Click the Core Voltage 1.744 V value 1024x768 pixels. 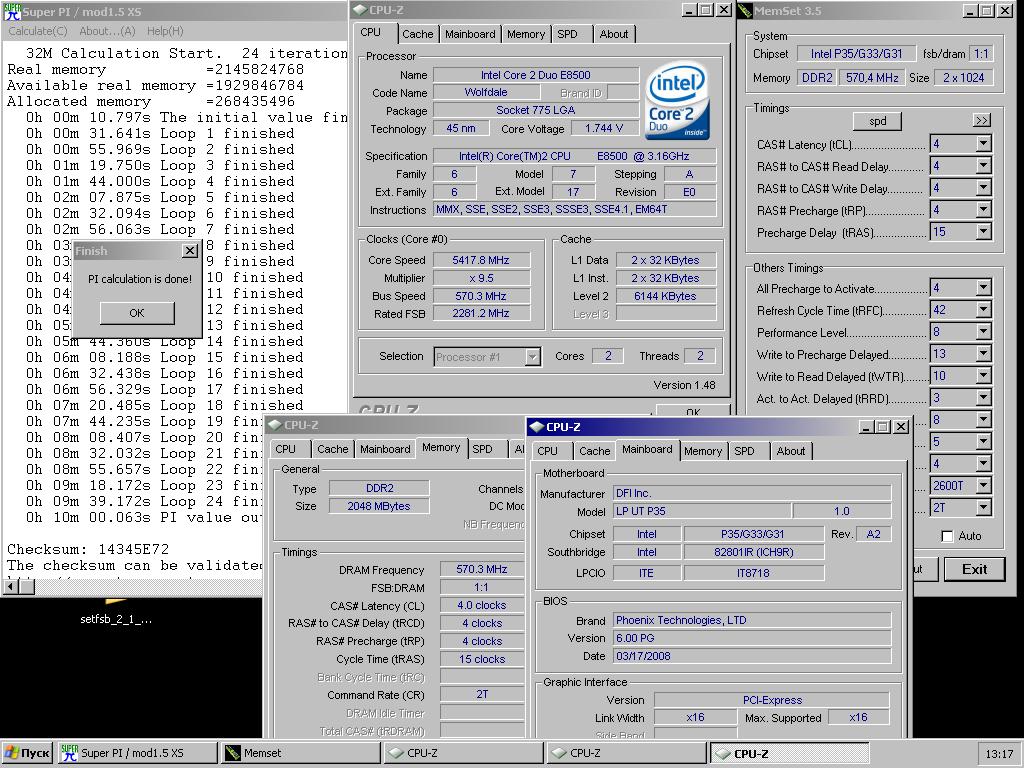[x=603, y=128]
